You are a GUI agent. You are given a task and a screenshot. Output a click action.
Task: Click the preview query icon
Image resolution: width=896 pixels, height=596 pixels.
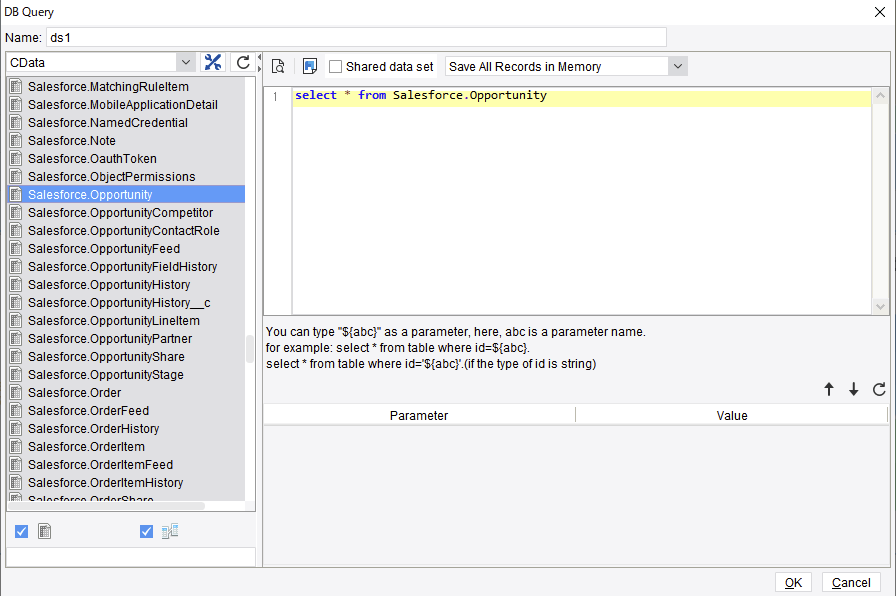pos(278,66)
